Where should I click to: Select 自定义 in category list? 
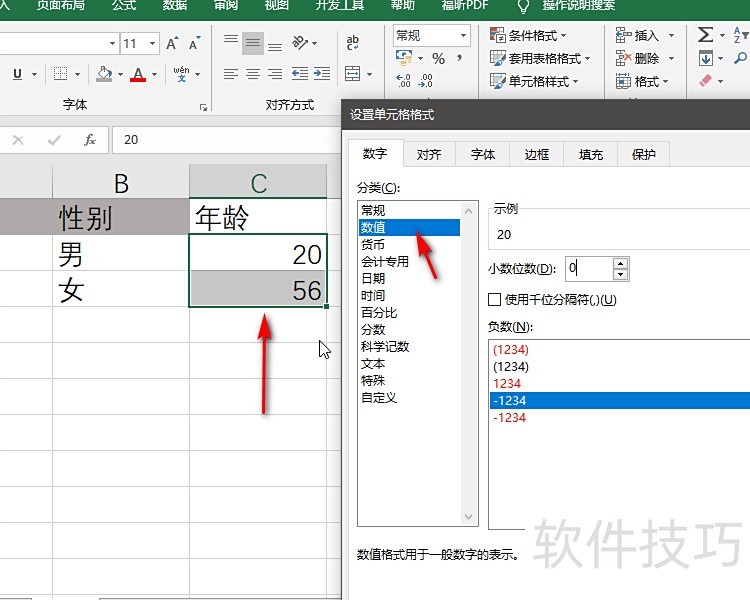tap(409, 398)
